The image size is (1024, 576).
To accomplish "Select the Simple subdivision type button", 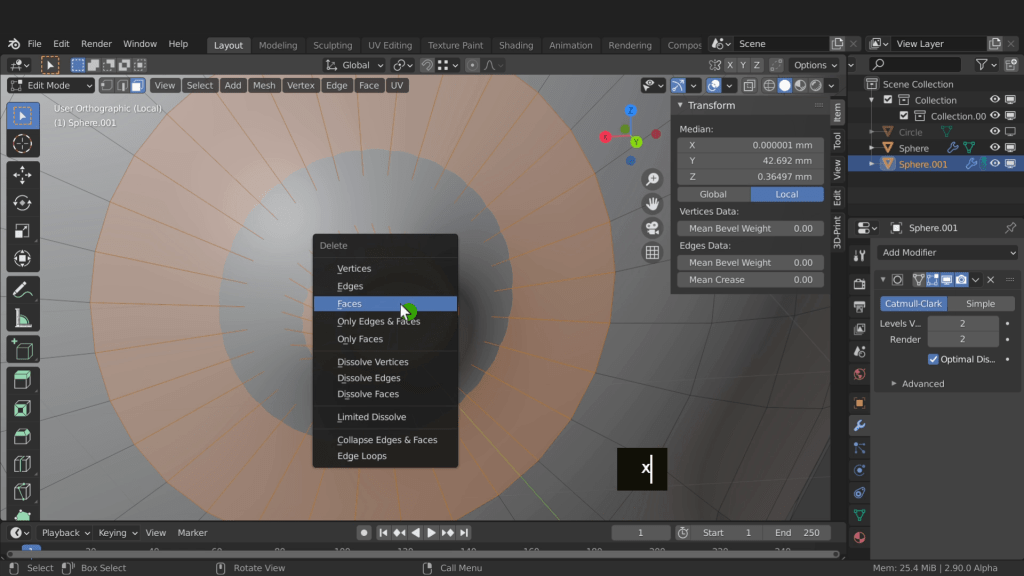I will [980, 304].
